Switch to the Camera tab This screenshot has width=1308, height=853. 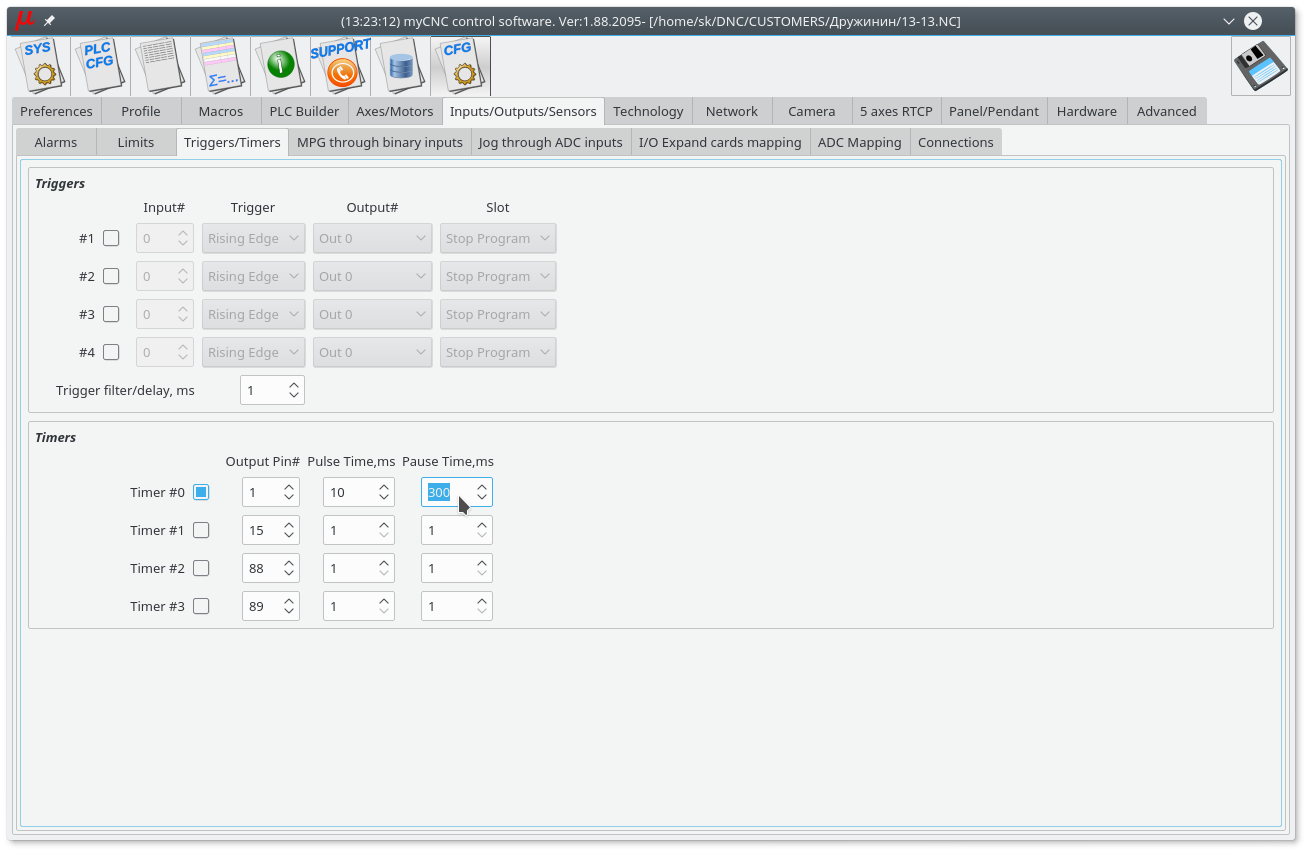(812, 111)
